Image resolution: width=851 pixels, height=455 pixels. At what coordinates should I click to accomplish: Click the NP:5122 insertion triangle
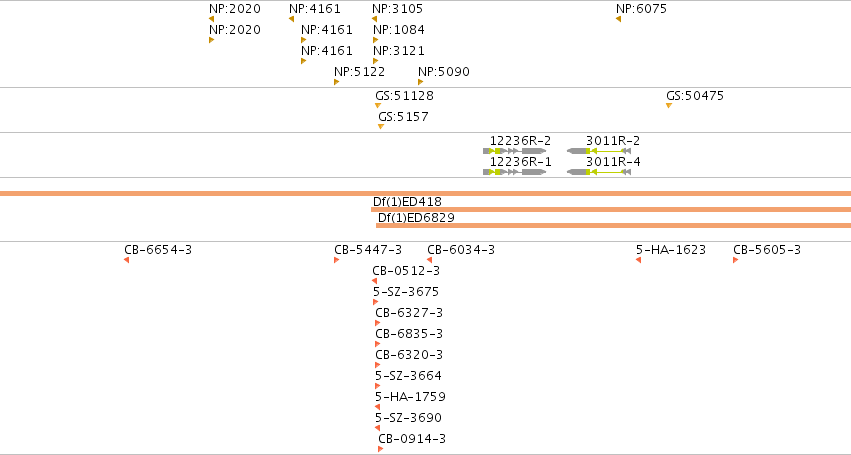click(336, 82)
